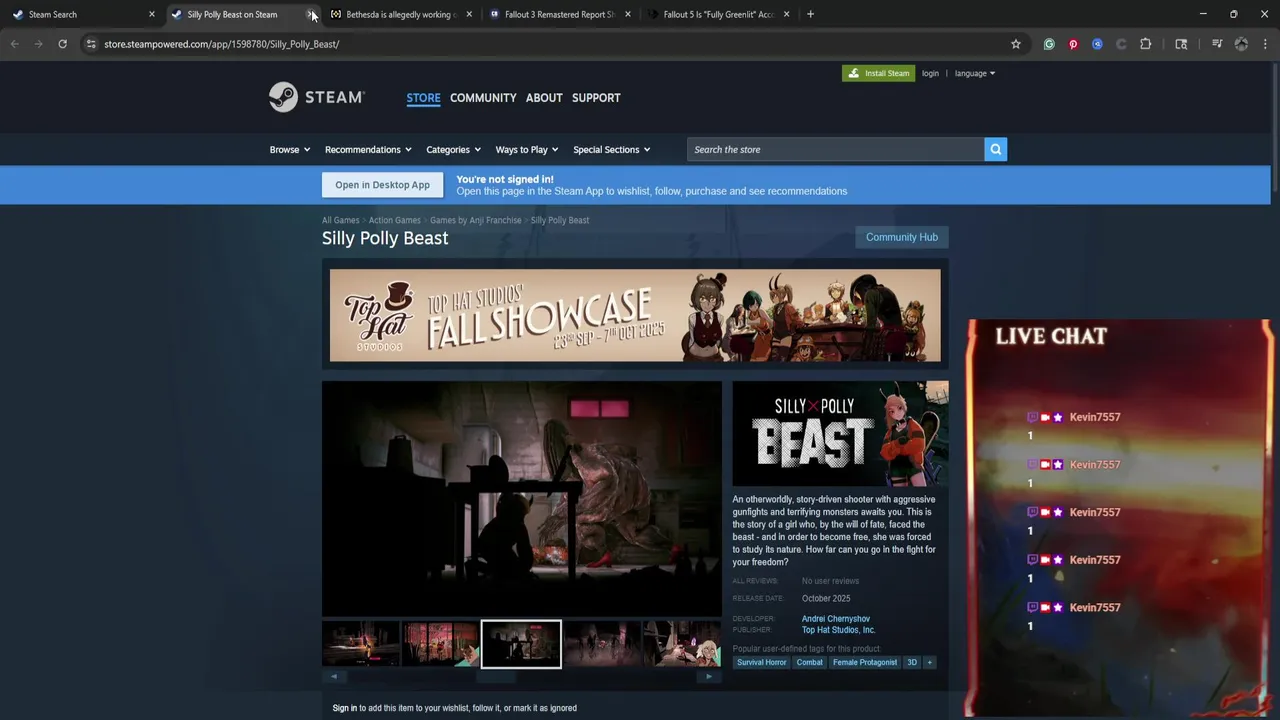Screen dimensions: 1280x720
Task: Click the tab search toolbar icon
Action: click(x=1181, y=44)
